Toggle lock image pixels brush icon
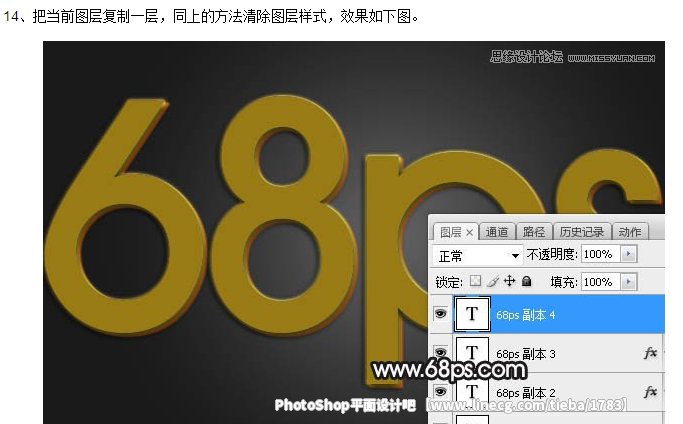The height and width of the screenshot is (424, 683). pos(493,282)
